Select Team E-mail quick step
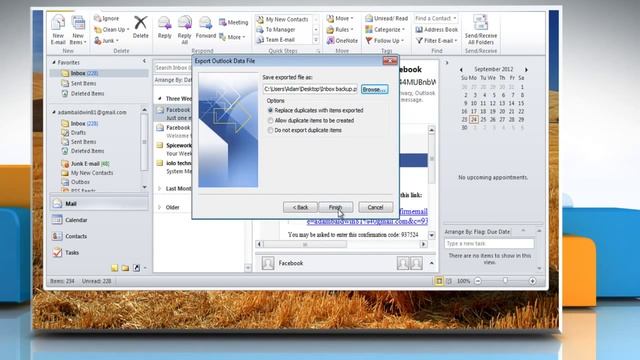 pyautogui.click(x=276, y=40)
